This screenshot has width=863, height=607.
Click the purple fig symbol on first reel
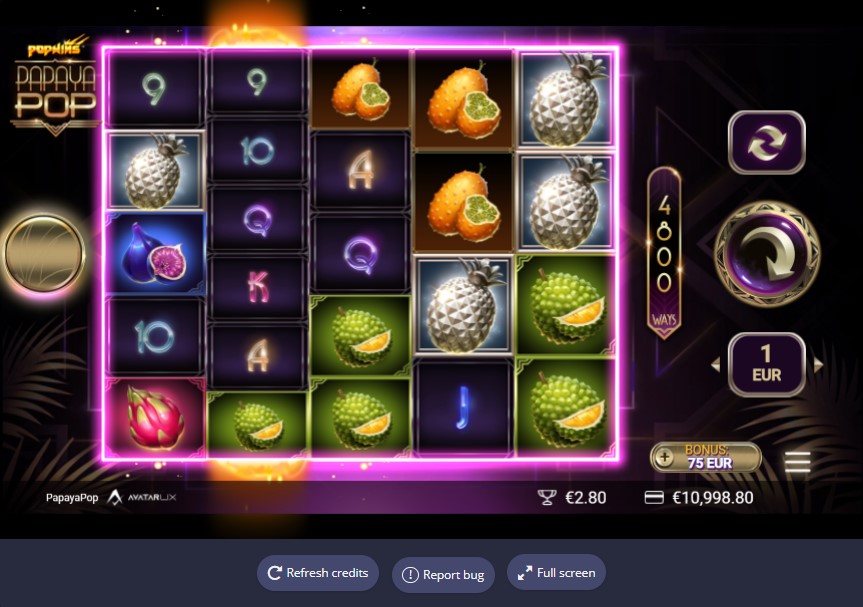coord(155,254)
